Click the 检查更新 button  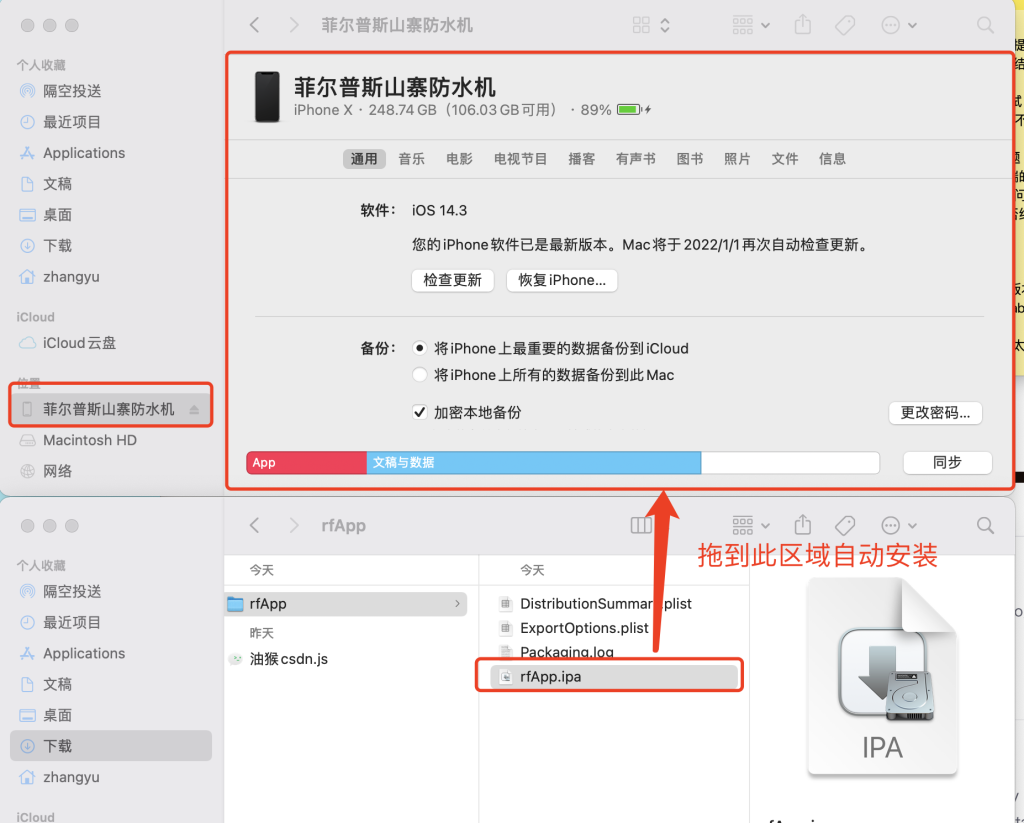(452, 280)
